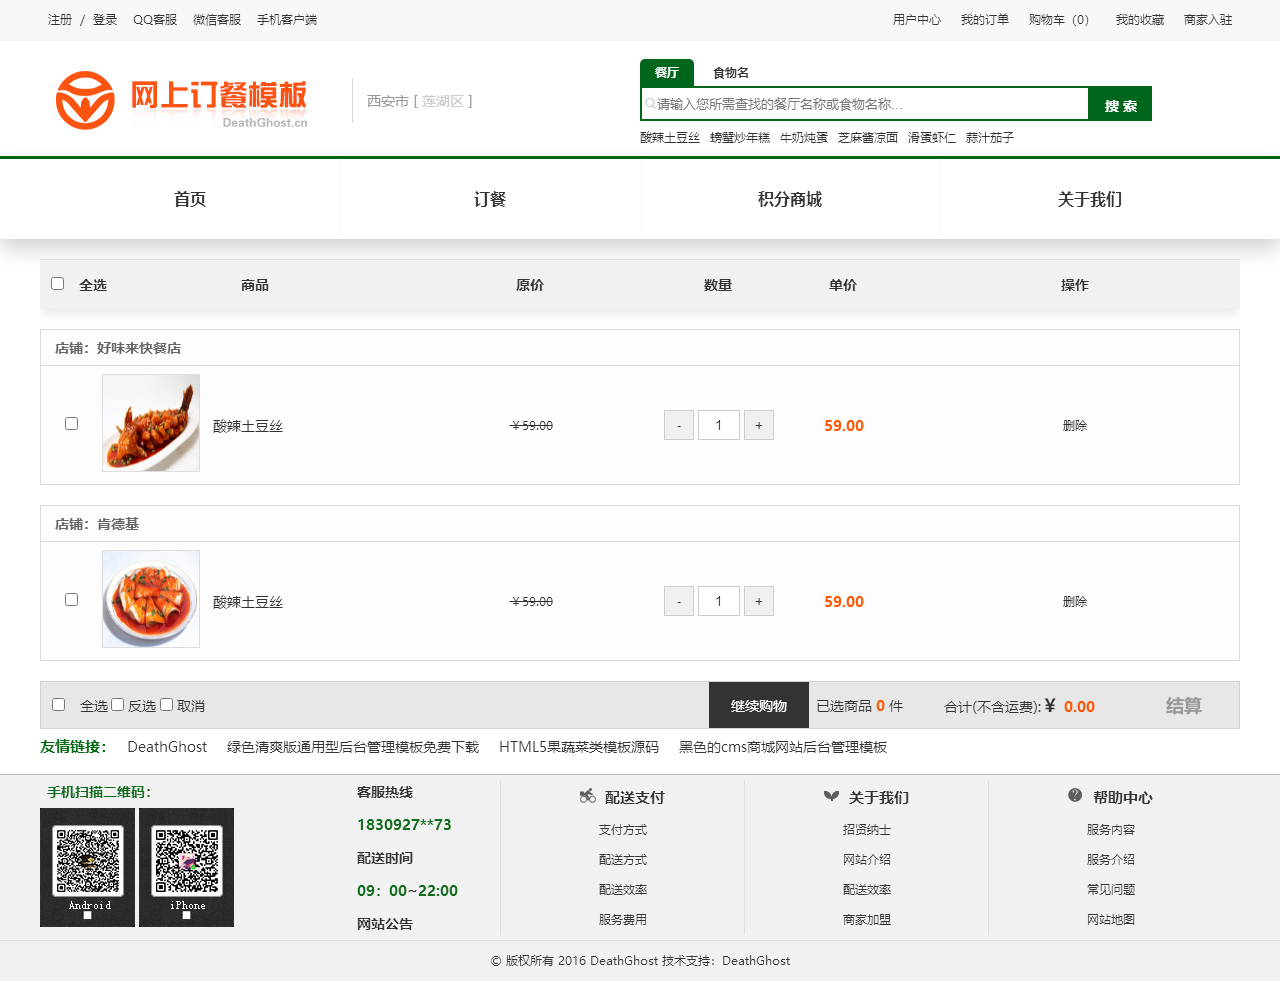
Task: Open the 好味来快餐店 dish thumbnail
Action: [151, 423]
